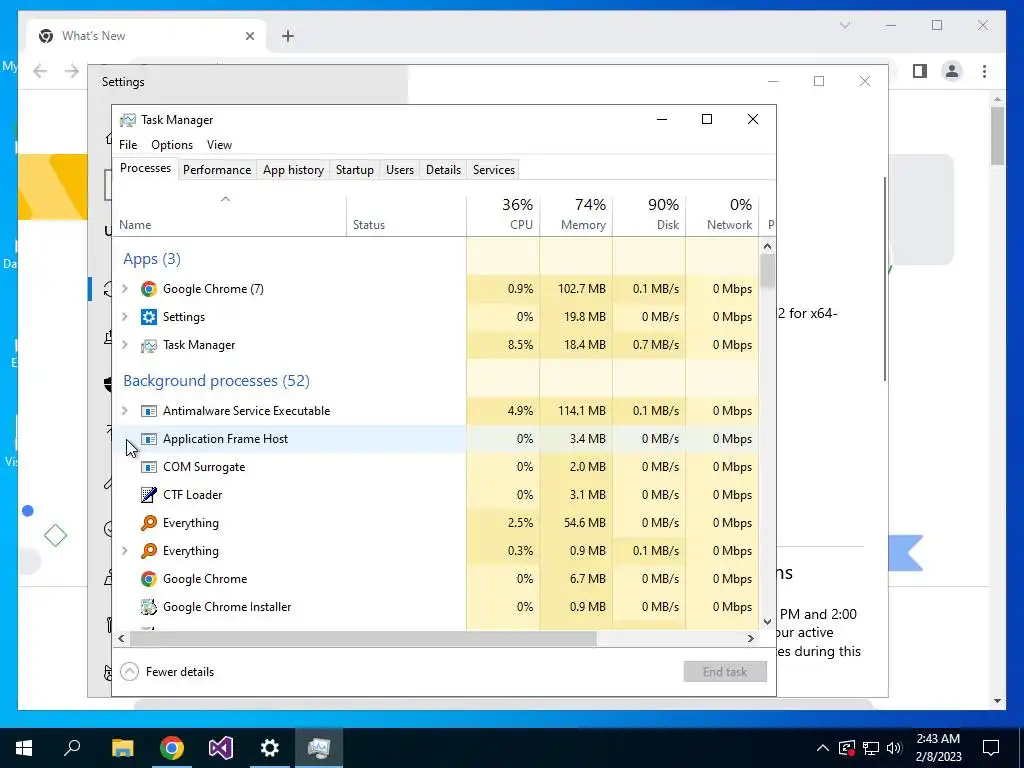
Task: Switch to Chrome via taskbar icon
Action: (x=172, y=748)
